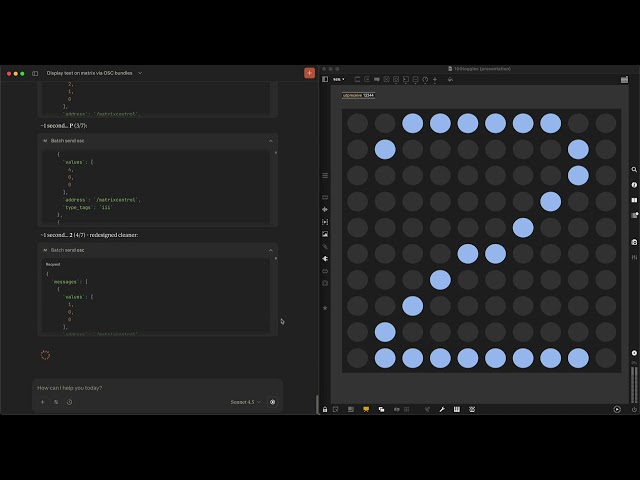Click the add object plus icon in Max toolbar

[435, 79]
